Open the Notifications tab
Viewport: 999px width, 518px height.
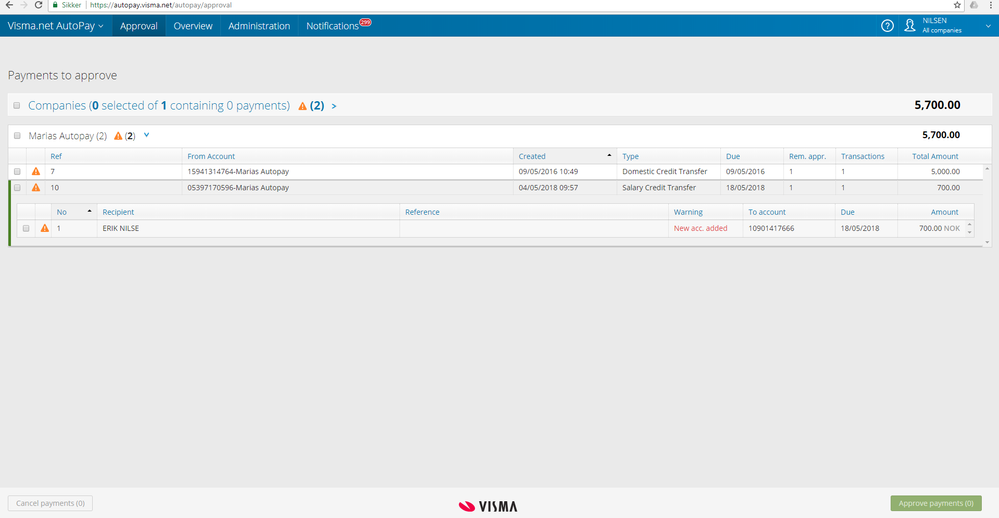333,26
